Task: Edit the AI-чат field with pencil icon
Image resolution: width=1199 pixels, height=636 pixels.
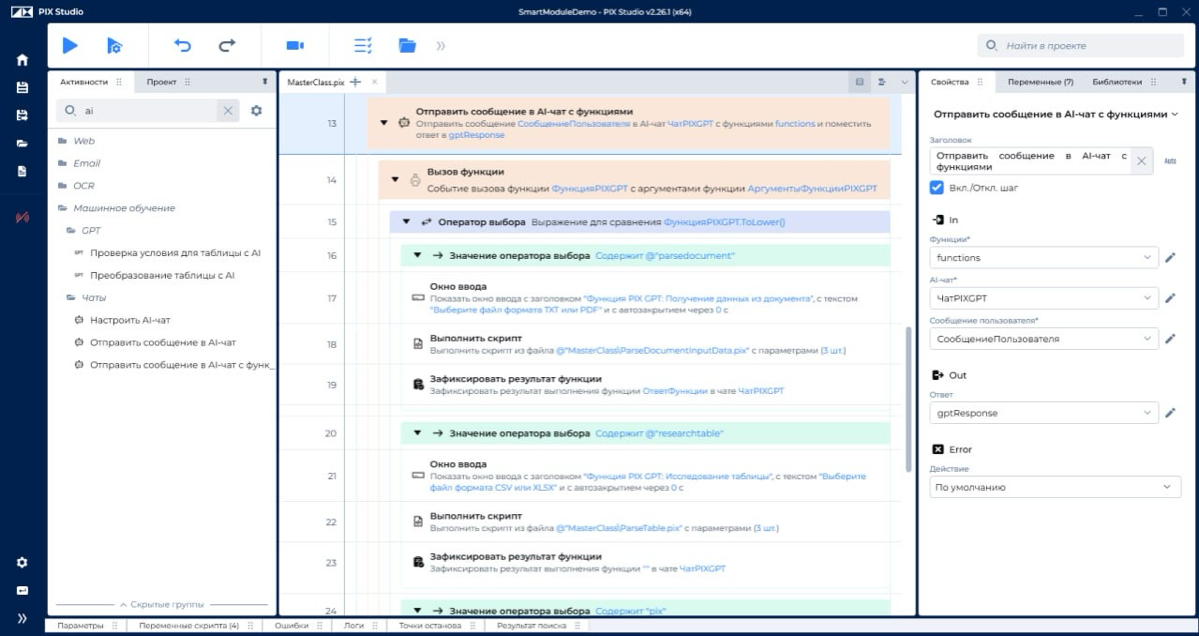Action: [x=1170, y=298]
